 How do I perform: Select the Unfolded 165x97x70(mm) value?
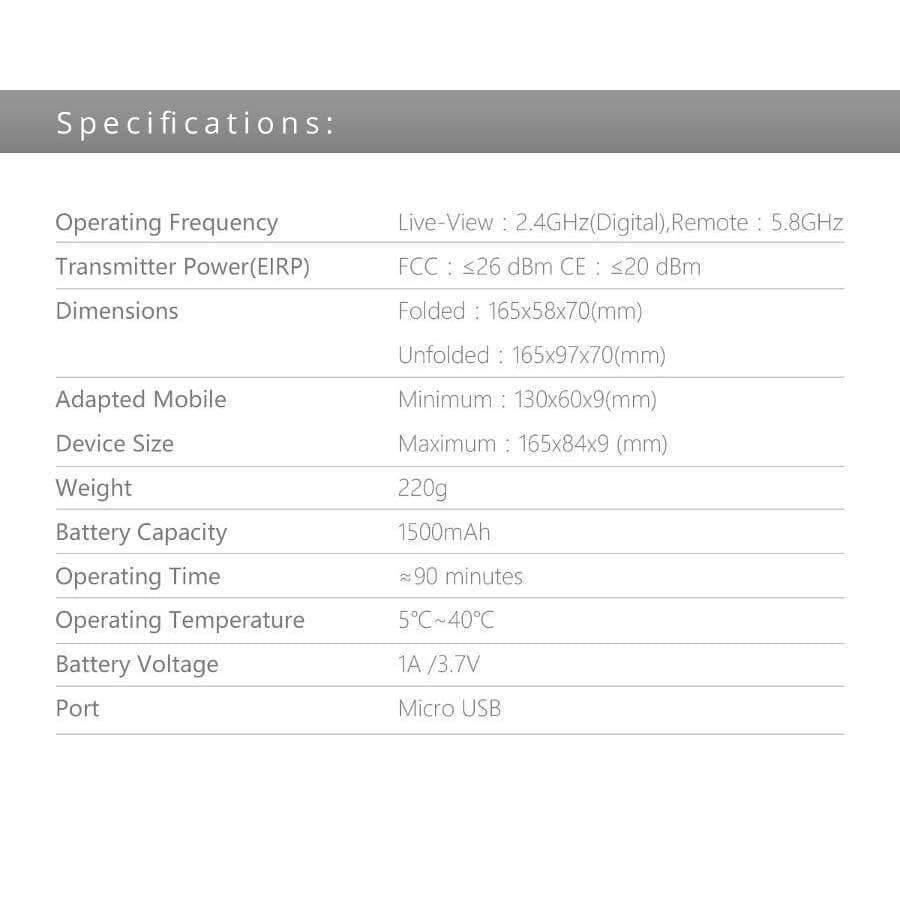click(531, 355)
